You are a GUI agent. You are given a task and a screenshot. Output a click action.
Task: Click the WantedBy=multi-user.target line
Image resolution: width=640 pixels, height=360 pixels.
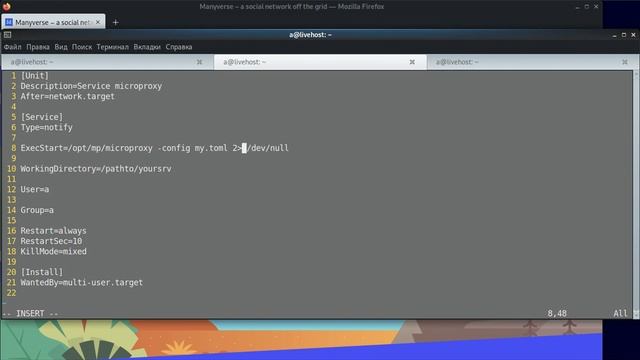[x=82, y=282]
